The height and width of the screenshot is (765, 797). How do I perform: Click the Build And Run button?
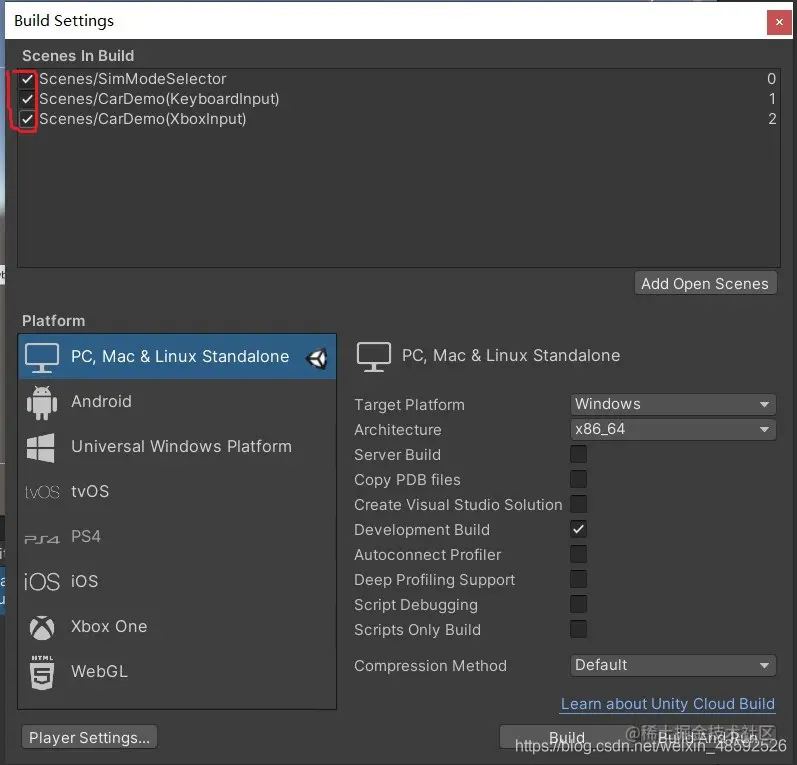tap(708, 737)
